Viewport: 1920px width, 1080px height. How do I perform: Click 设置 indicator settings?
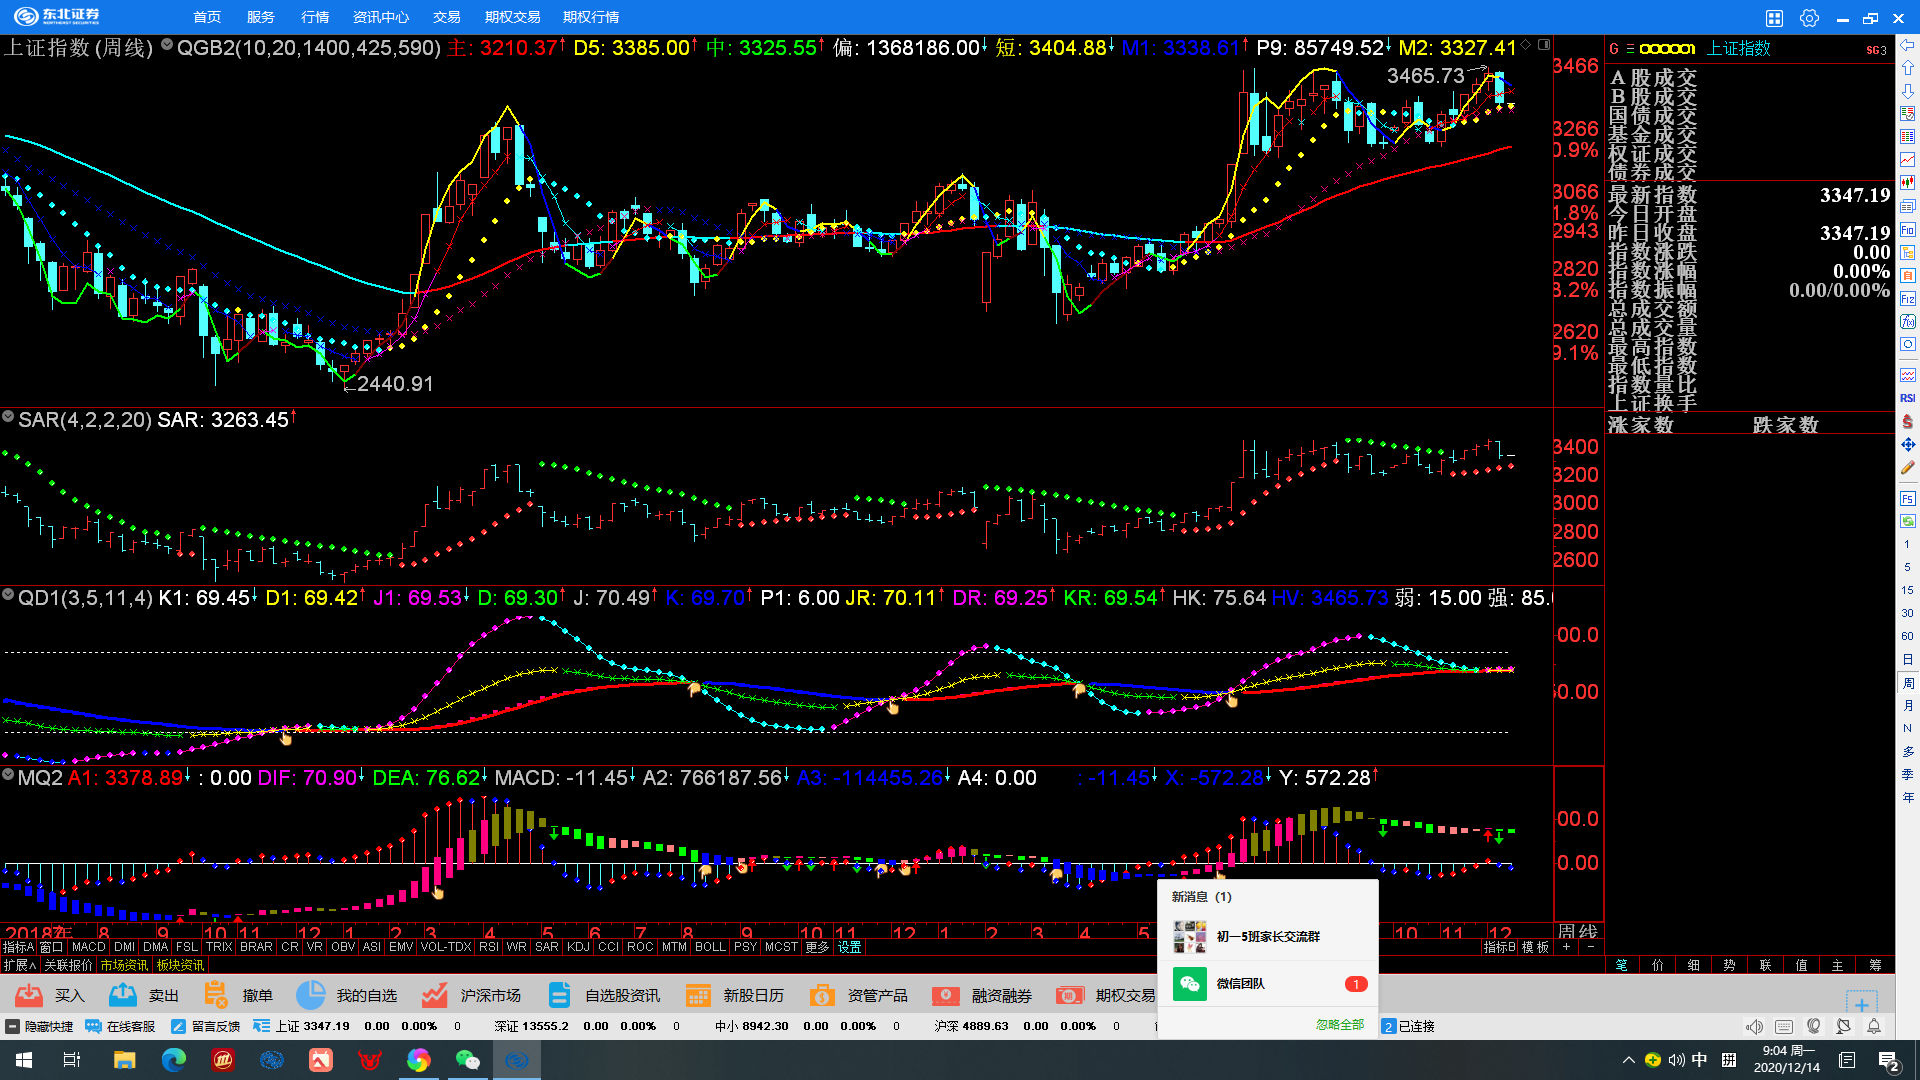(x=850, y=947)
